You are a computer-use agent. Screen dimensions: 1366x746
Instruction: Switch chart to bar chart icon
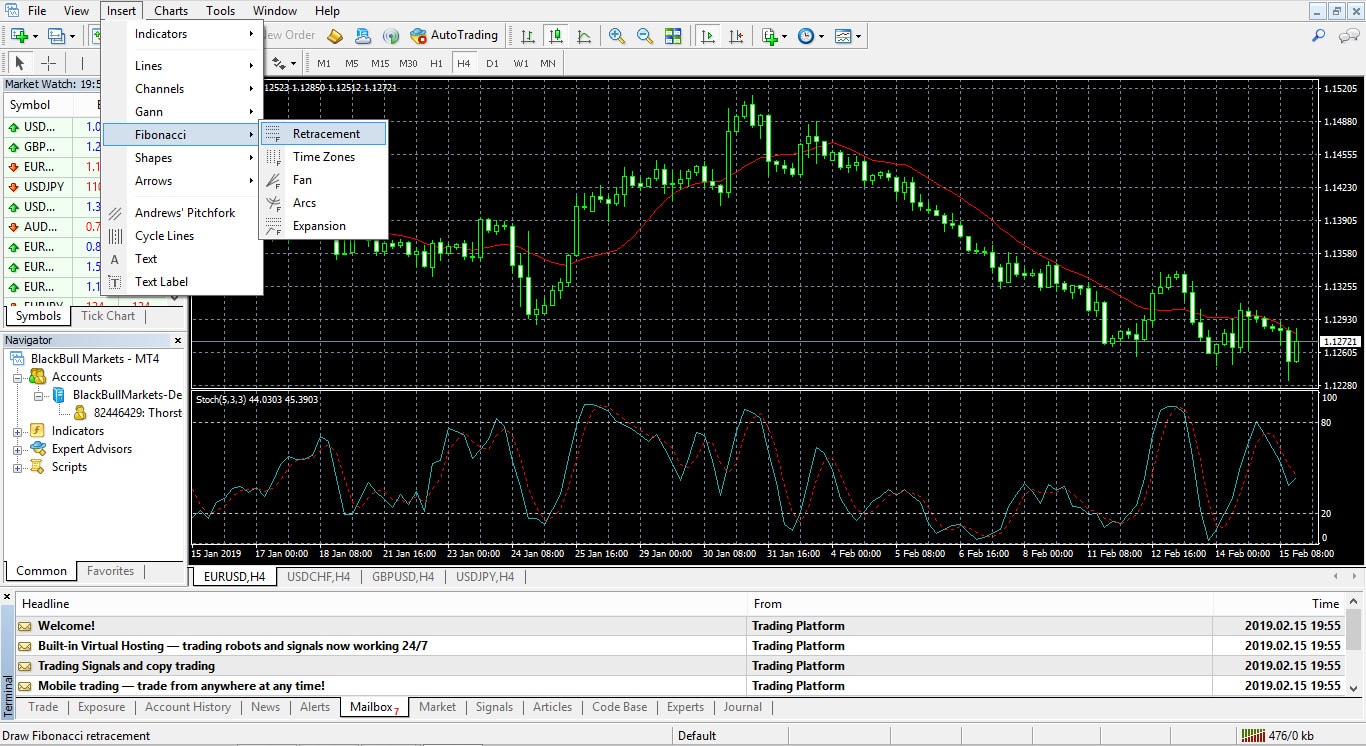tap(527, 36)
